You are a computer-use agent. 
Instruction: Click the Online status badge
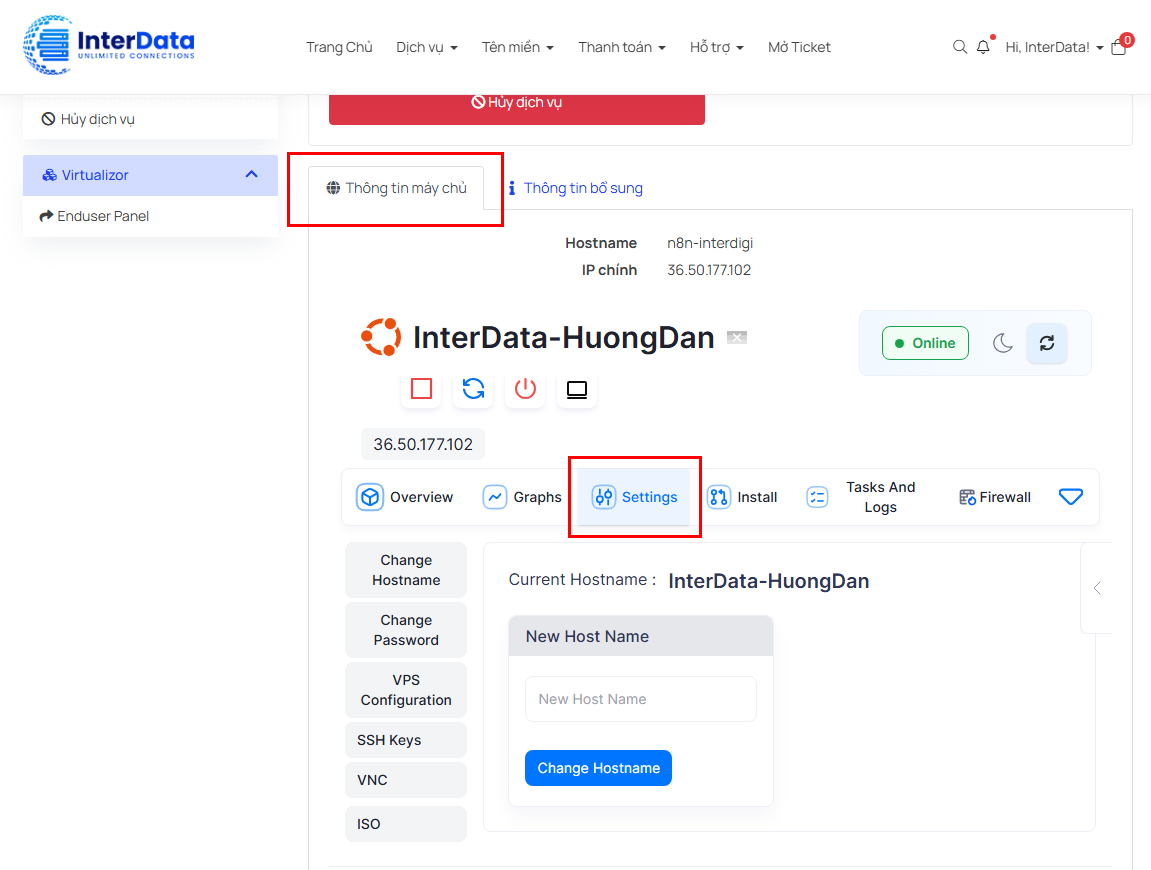[925, 343]
